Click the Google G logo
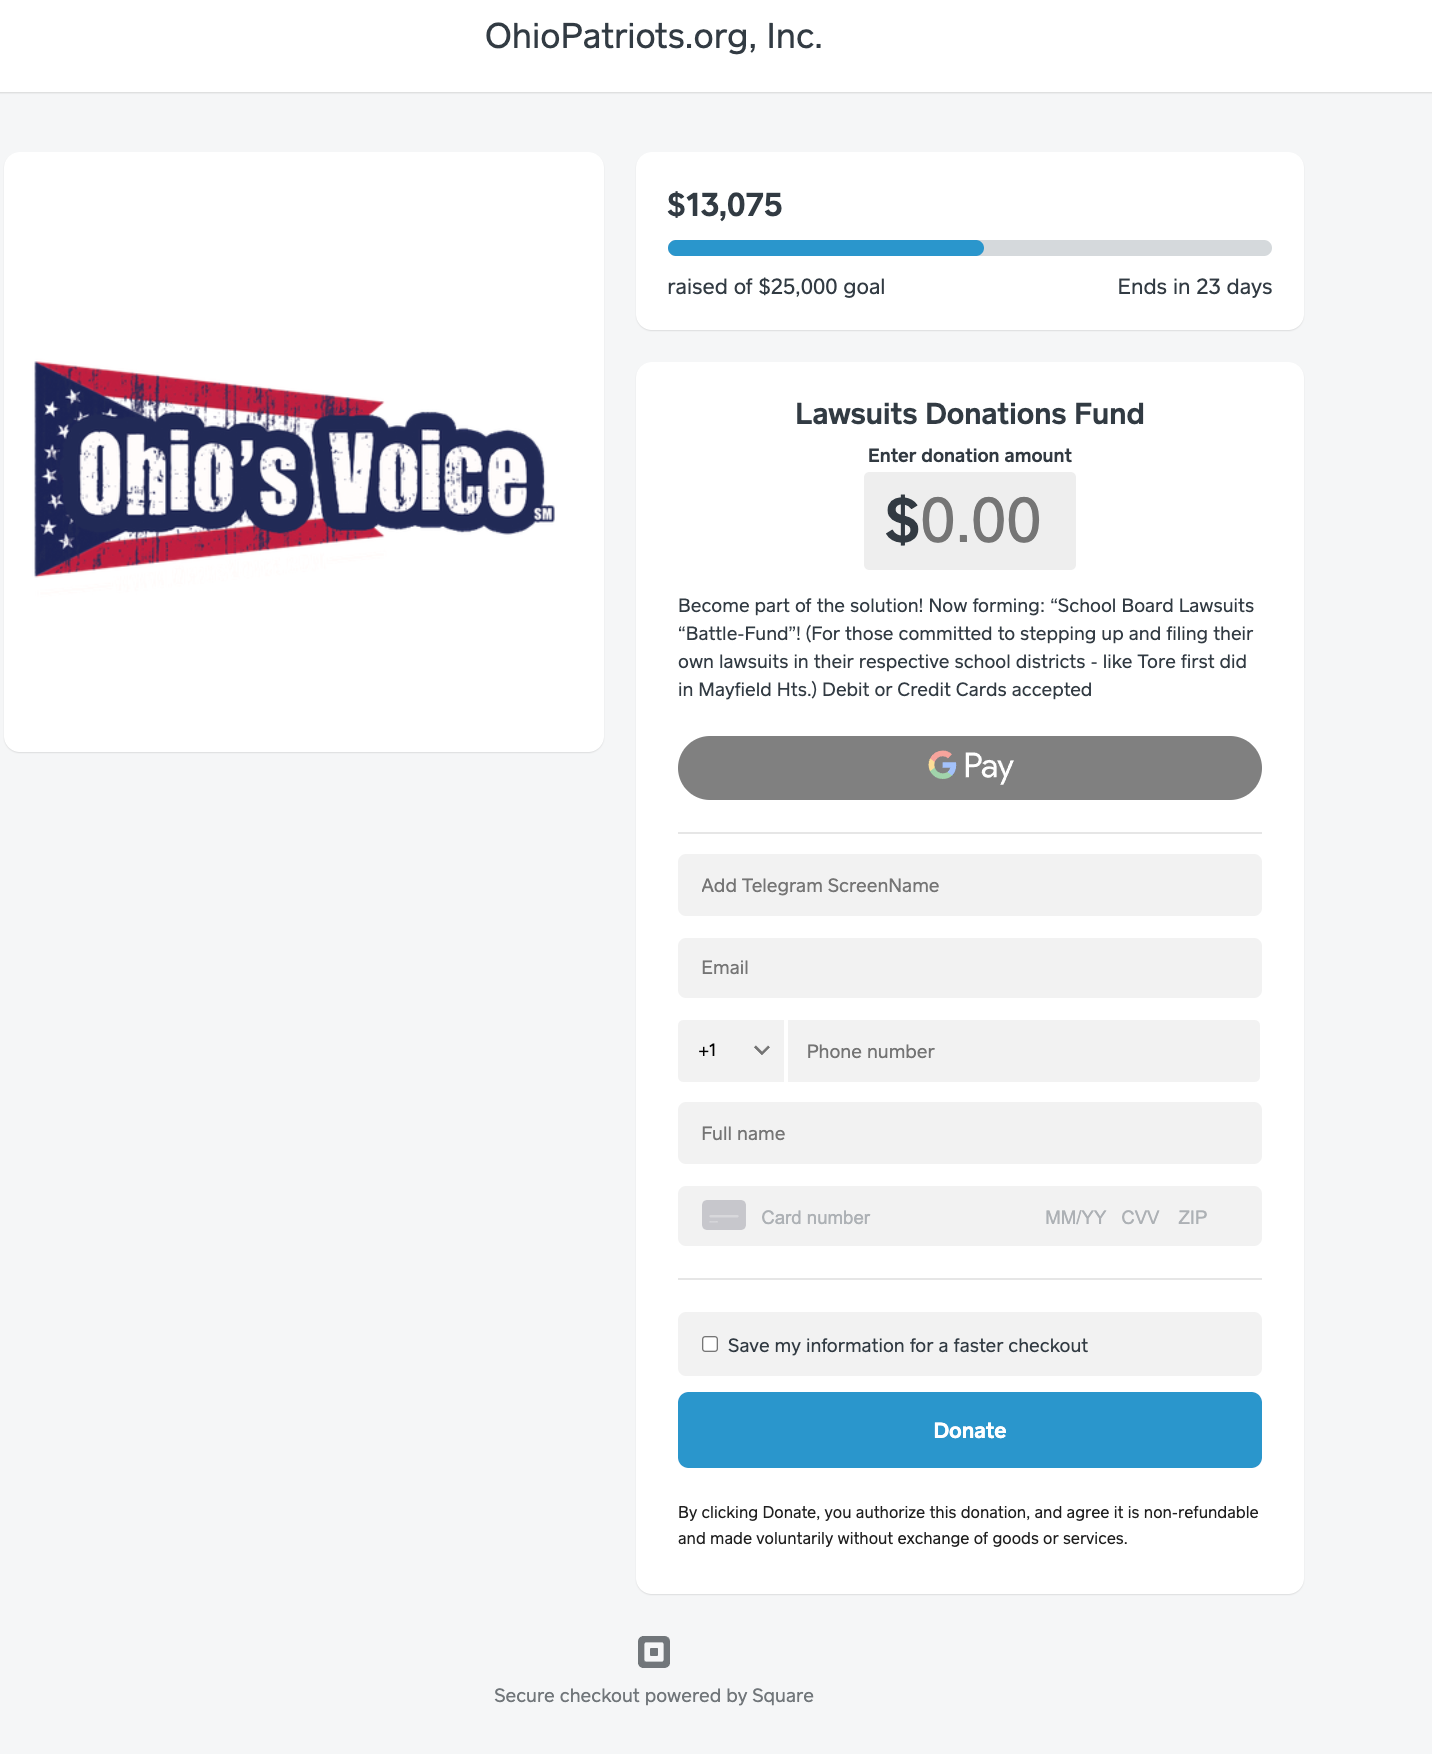This screenshot has height=1754, width=1432. pos(942,766)
